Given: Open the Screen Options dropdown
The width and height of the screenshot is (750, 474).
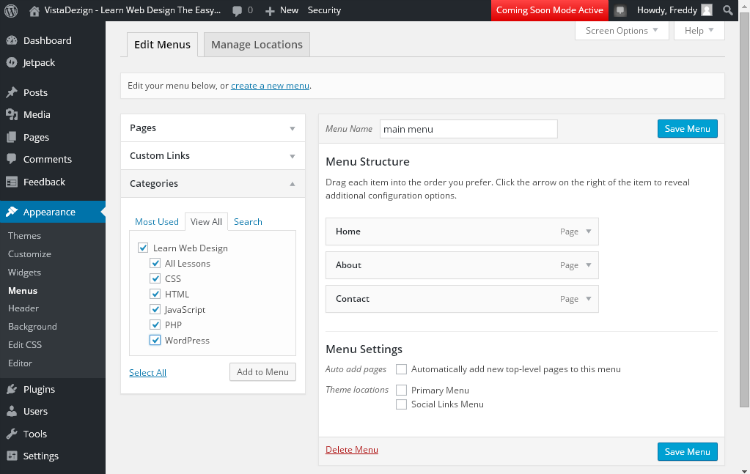Looking at the screenshot, I should tap(622, 31).
